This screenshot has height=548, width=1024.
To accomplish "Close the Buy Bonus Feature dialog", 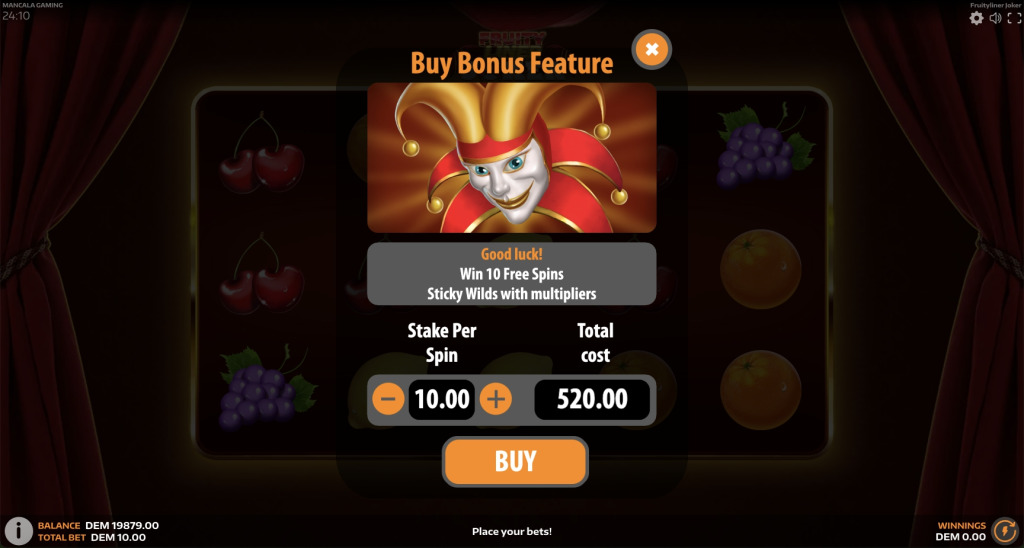I will pyautogui.click(x=651, y=49).
